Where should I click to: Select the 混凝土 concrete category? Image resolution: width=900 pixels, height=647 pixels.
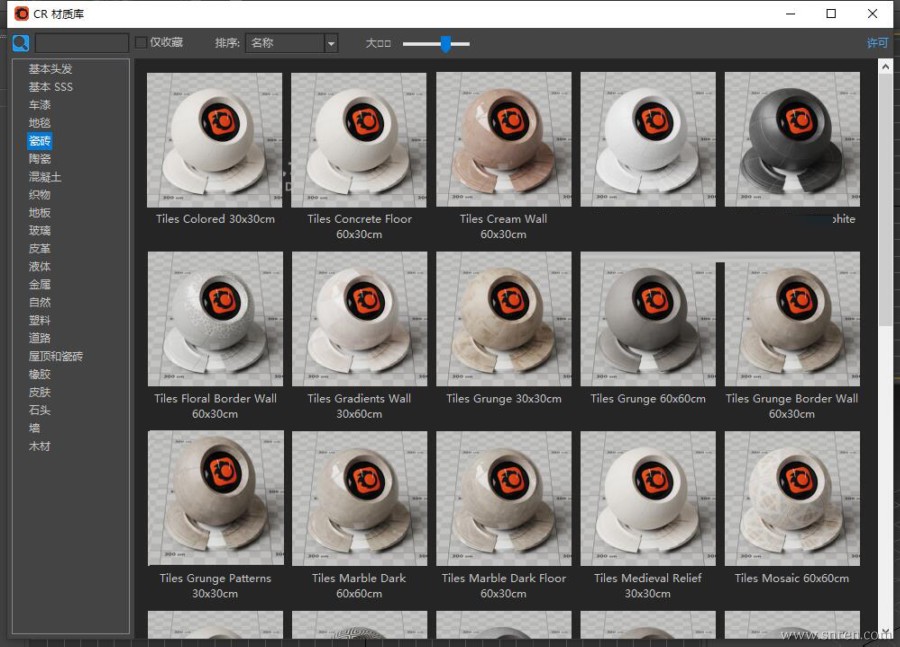(45, 177)
